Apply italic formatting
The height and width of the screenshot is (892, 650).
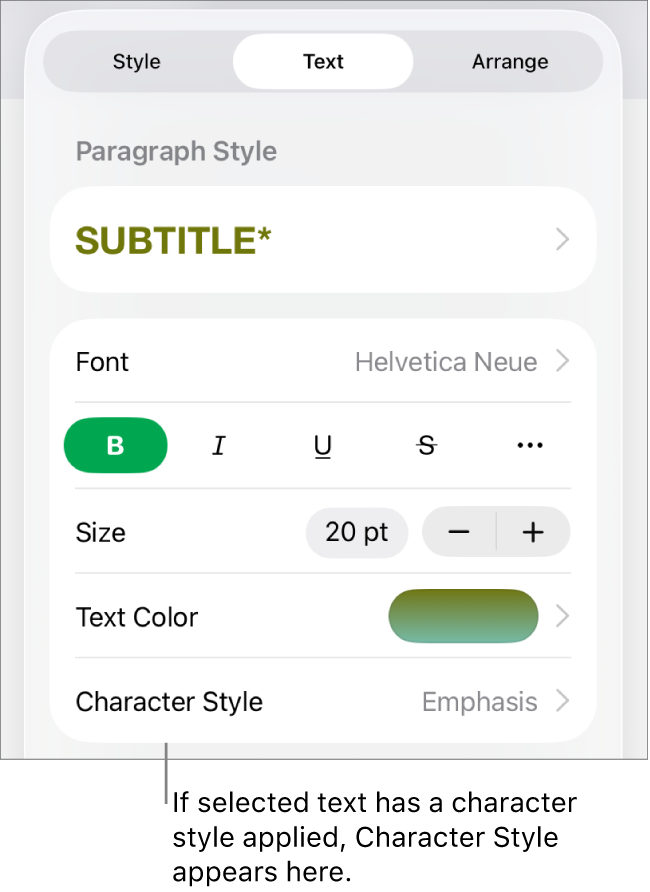[x=219, y=445]
